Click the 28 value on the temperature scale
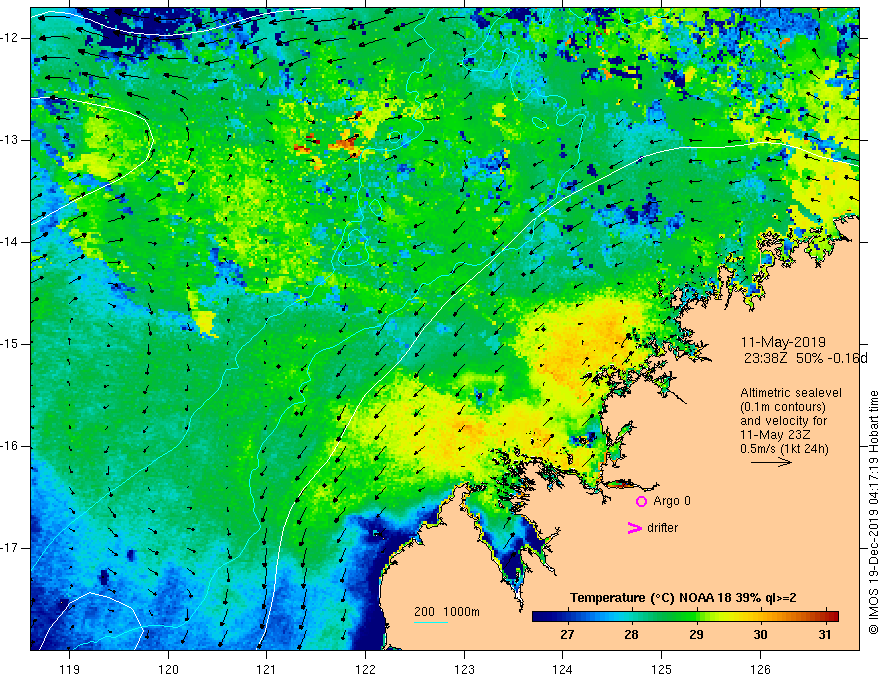 pos(631,635)
